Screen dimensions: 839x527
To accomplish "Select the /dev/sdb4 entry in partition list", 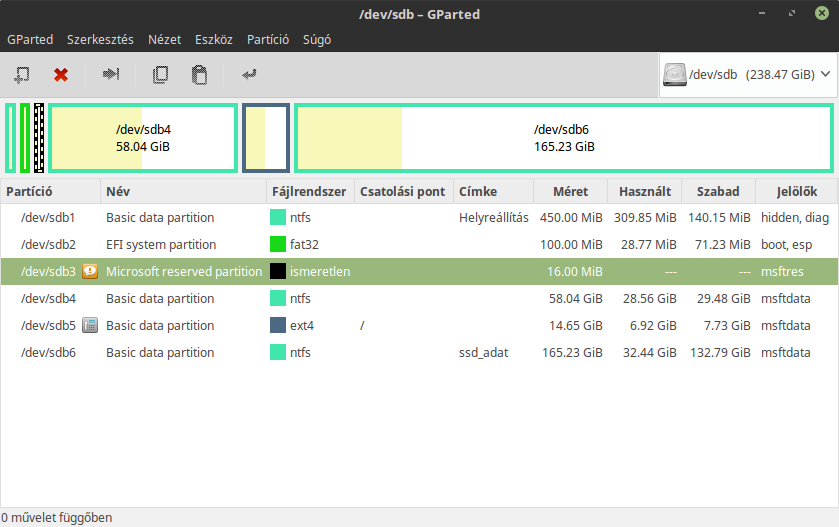I will [420, 298].
